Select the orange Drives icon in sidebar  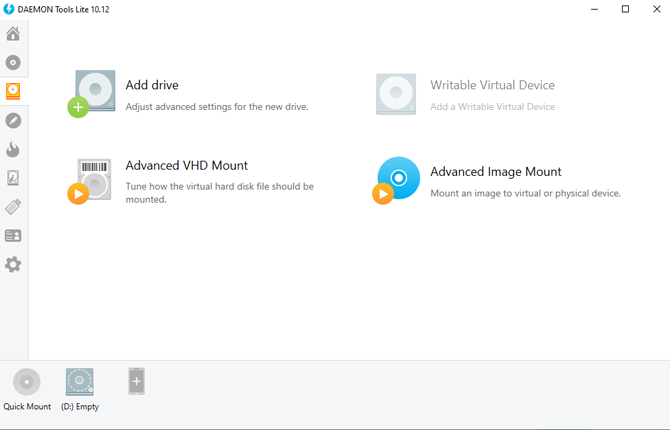(x=13, y=91)
